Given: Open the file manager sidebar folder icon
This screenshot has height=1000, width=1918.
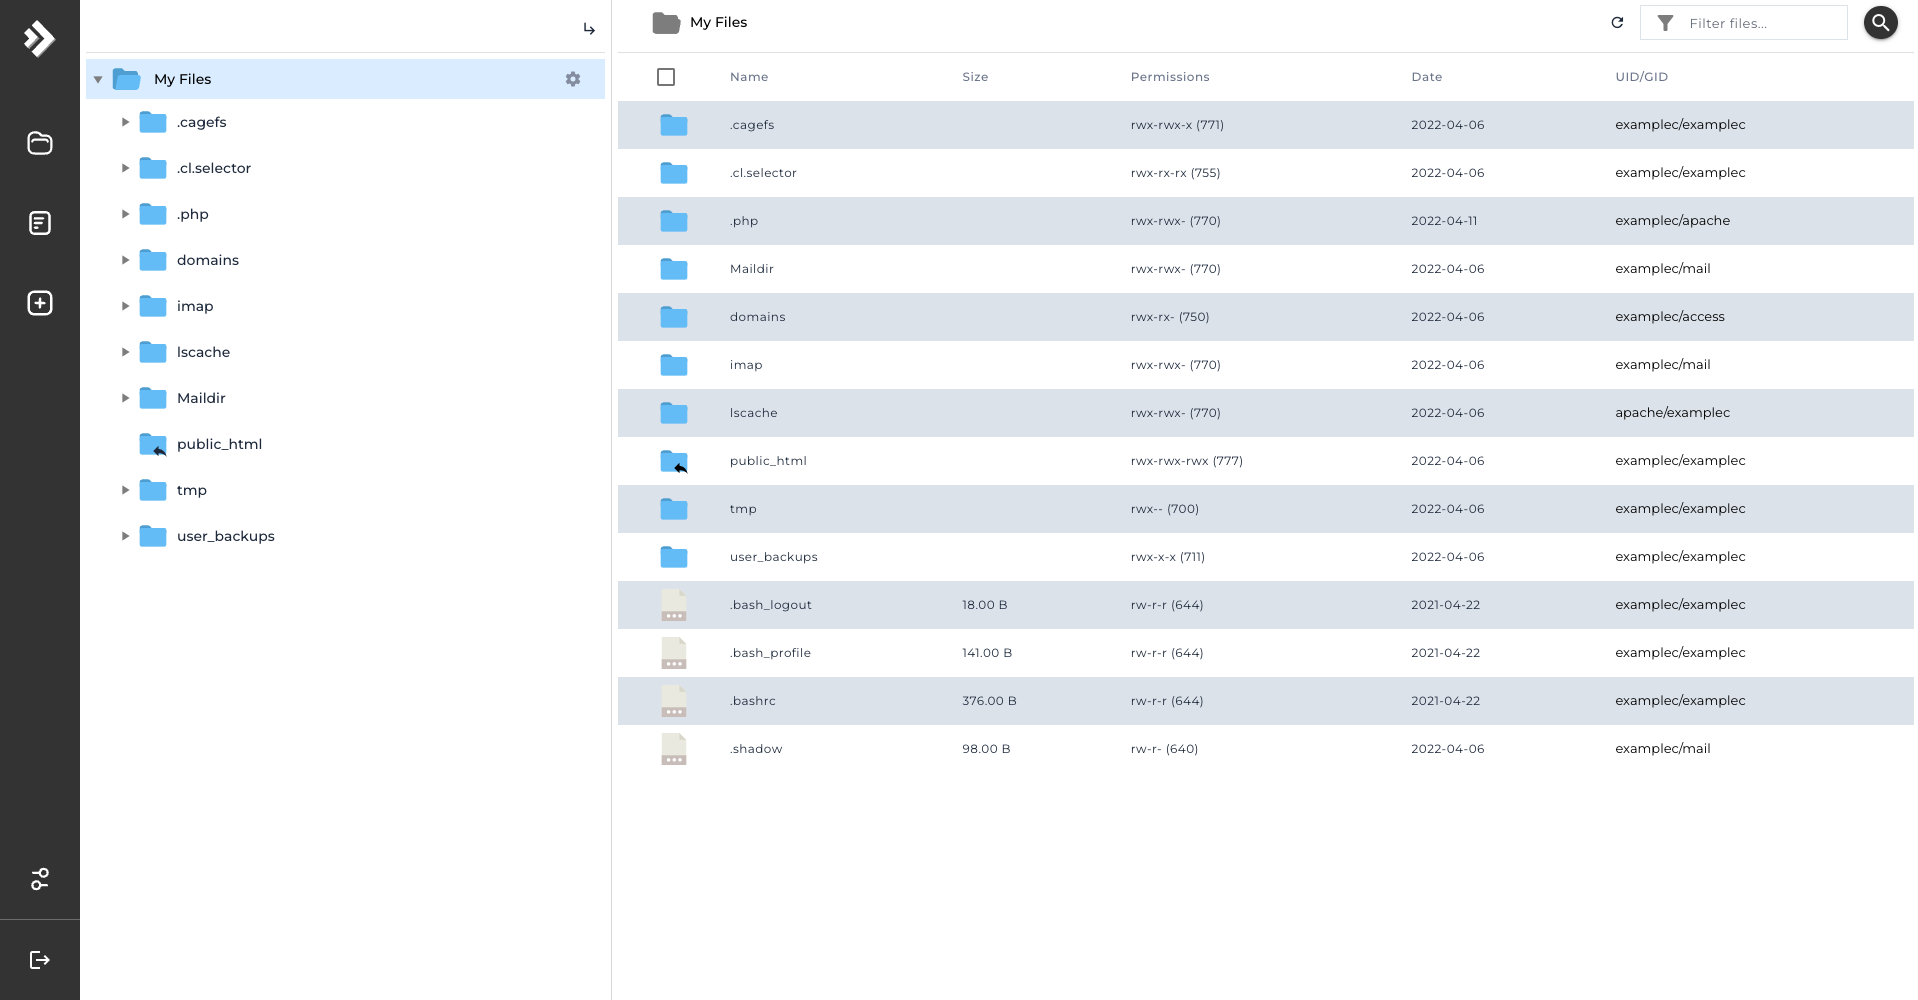Looking at the screenshot, I should pyautogui.click(x=39, y=143).
